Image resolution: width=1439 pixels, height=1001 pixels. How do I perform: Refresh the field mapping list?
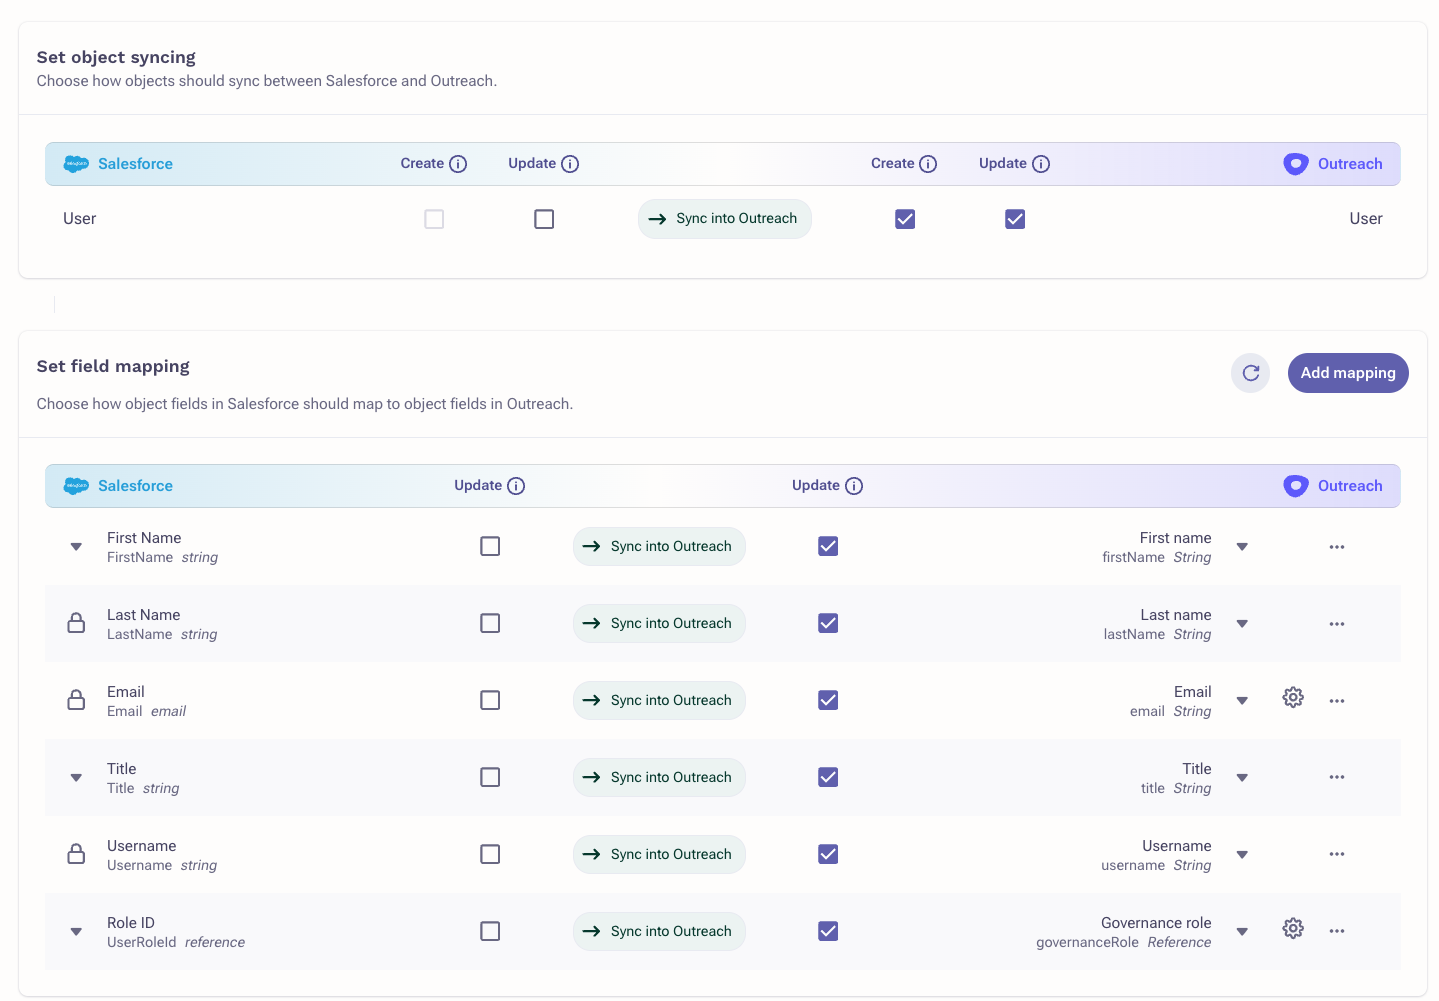(x=1250, y=373)
